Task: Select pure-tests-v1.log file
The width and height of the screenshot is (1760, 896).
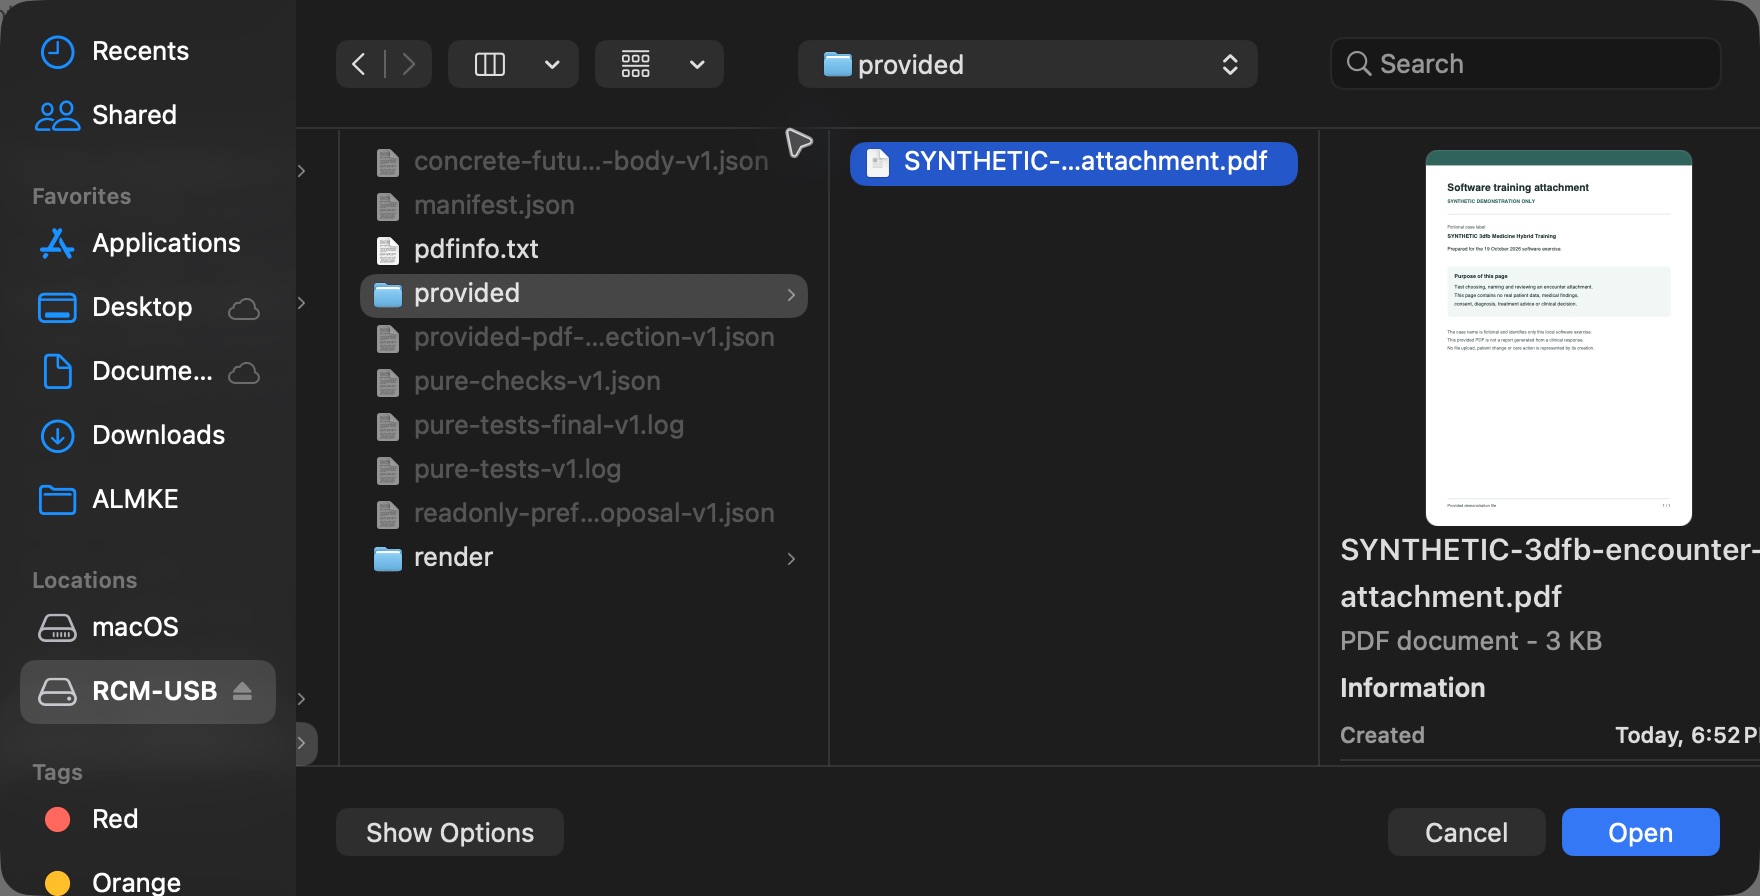Action: tap(584, 469)
